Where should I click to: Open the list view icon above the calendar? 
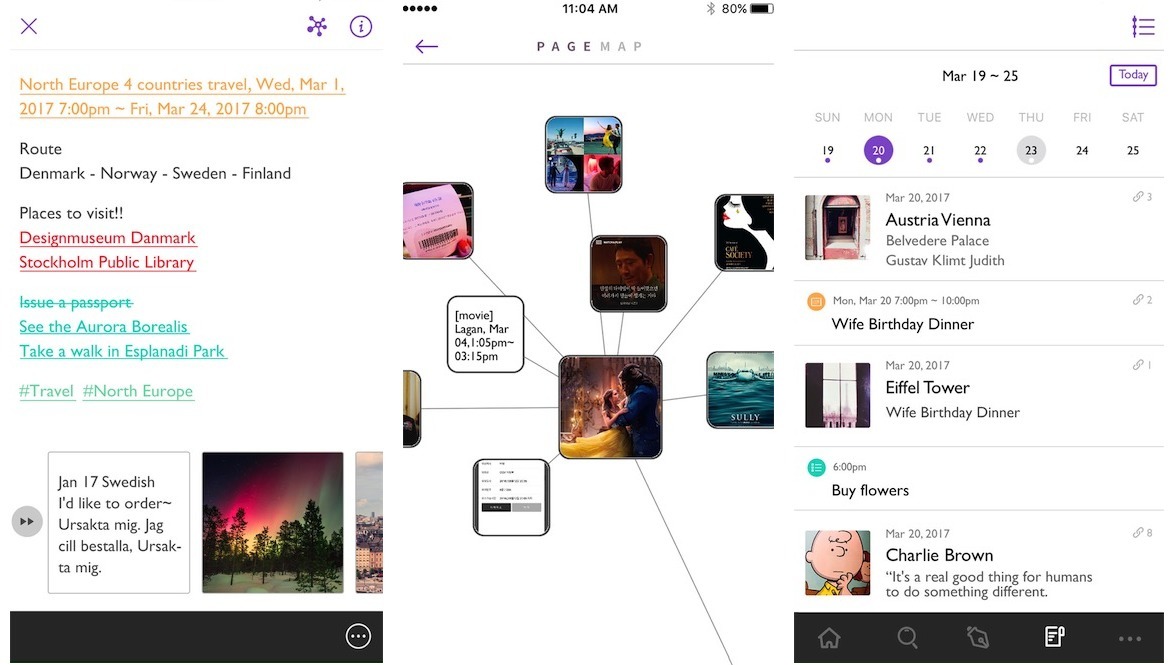(1143, 27)
